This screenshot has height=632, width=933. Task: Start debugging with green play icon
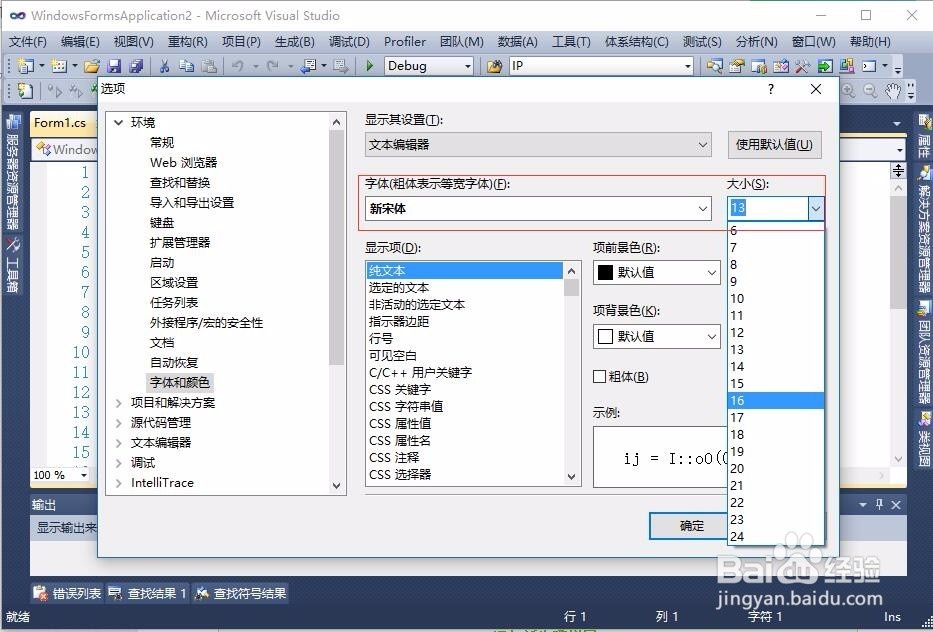tap(370, 66)
